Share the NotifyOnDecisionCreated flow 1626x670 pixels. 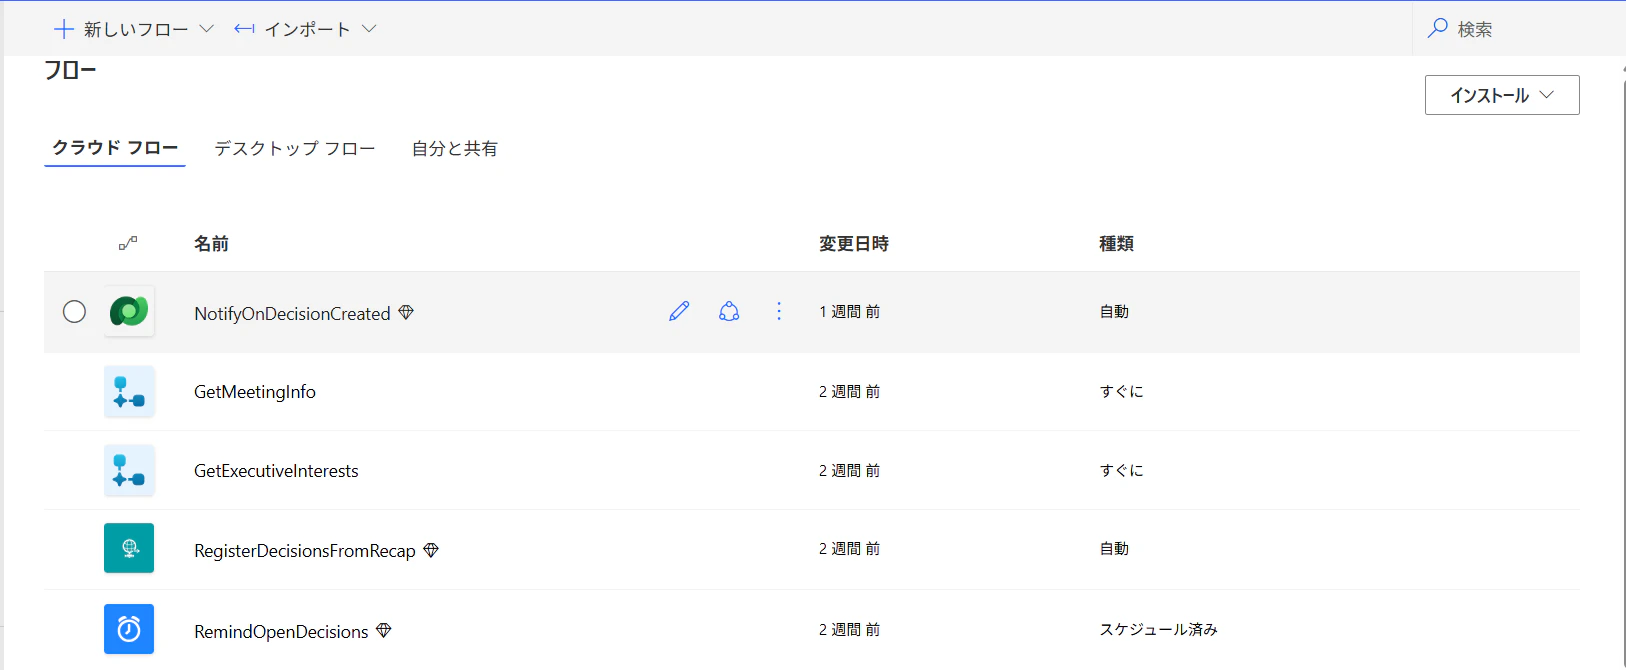point(729,311)
